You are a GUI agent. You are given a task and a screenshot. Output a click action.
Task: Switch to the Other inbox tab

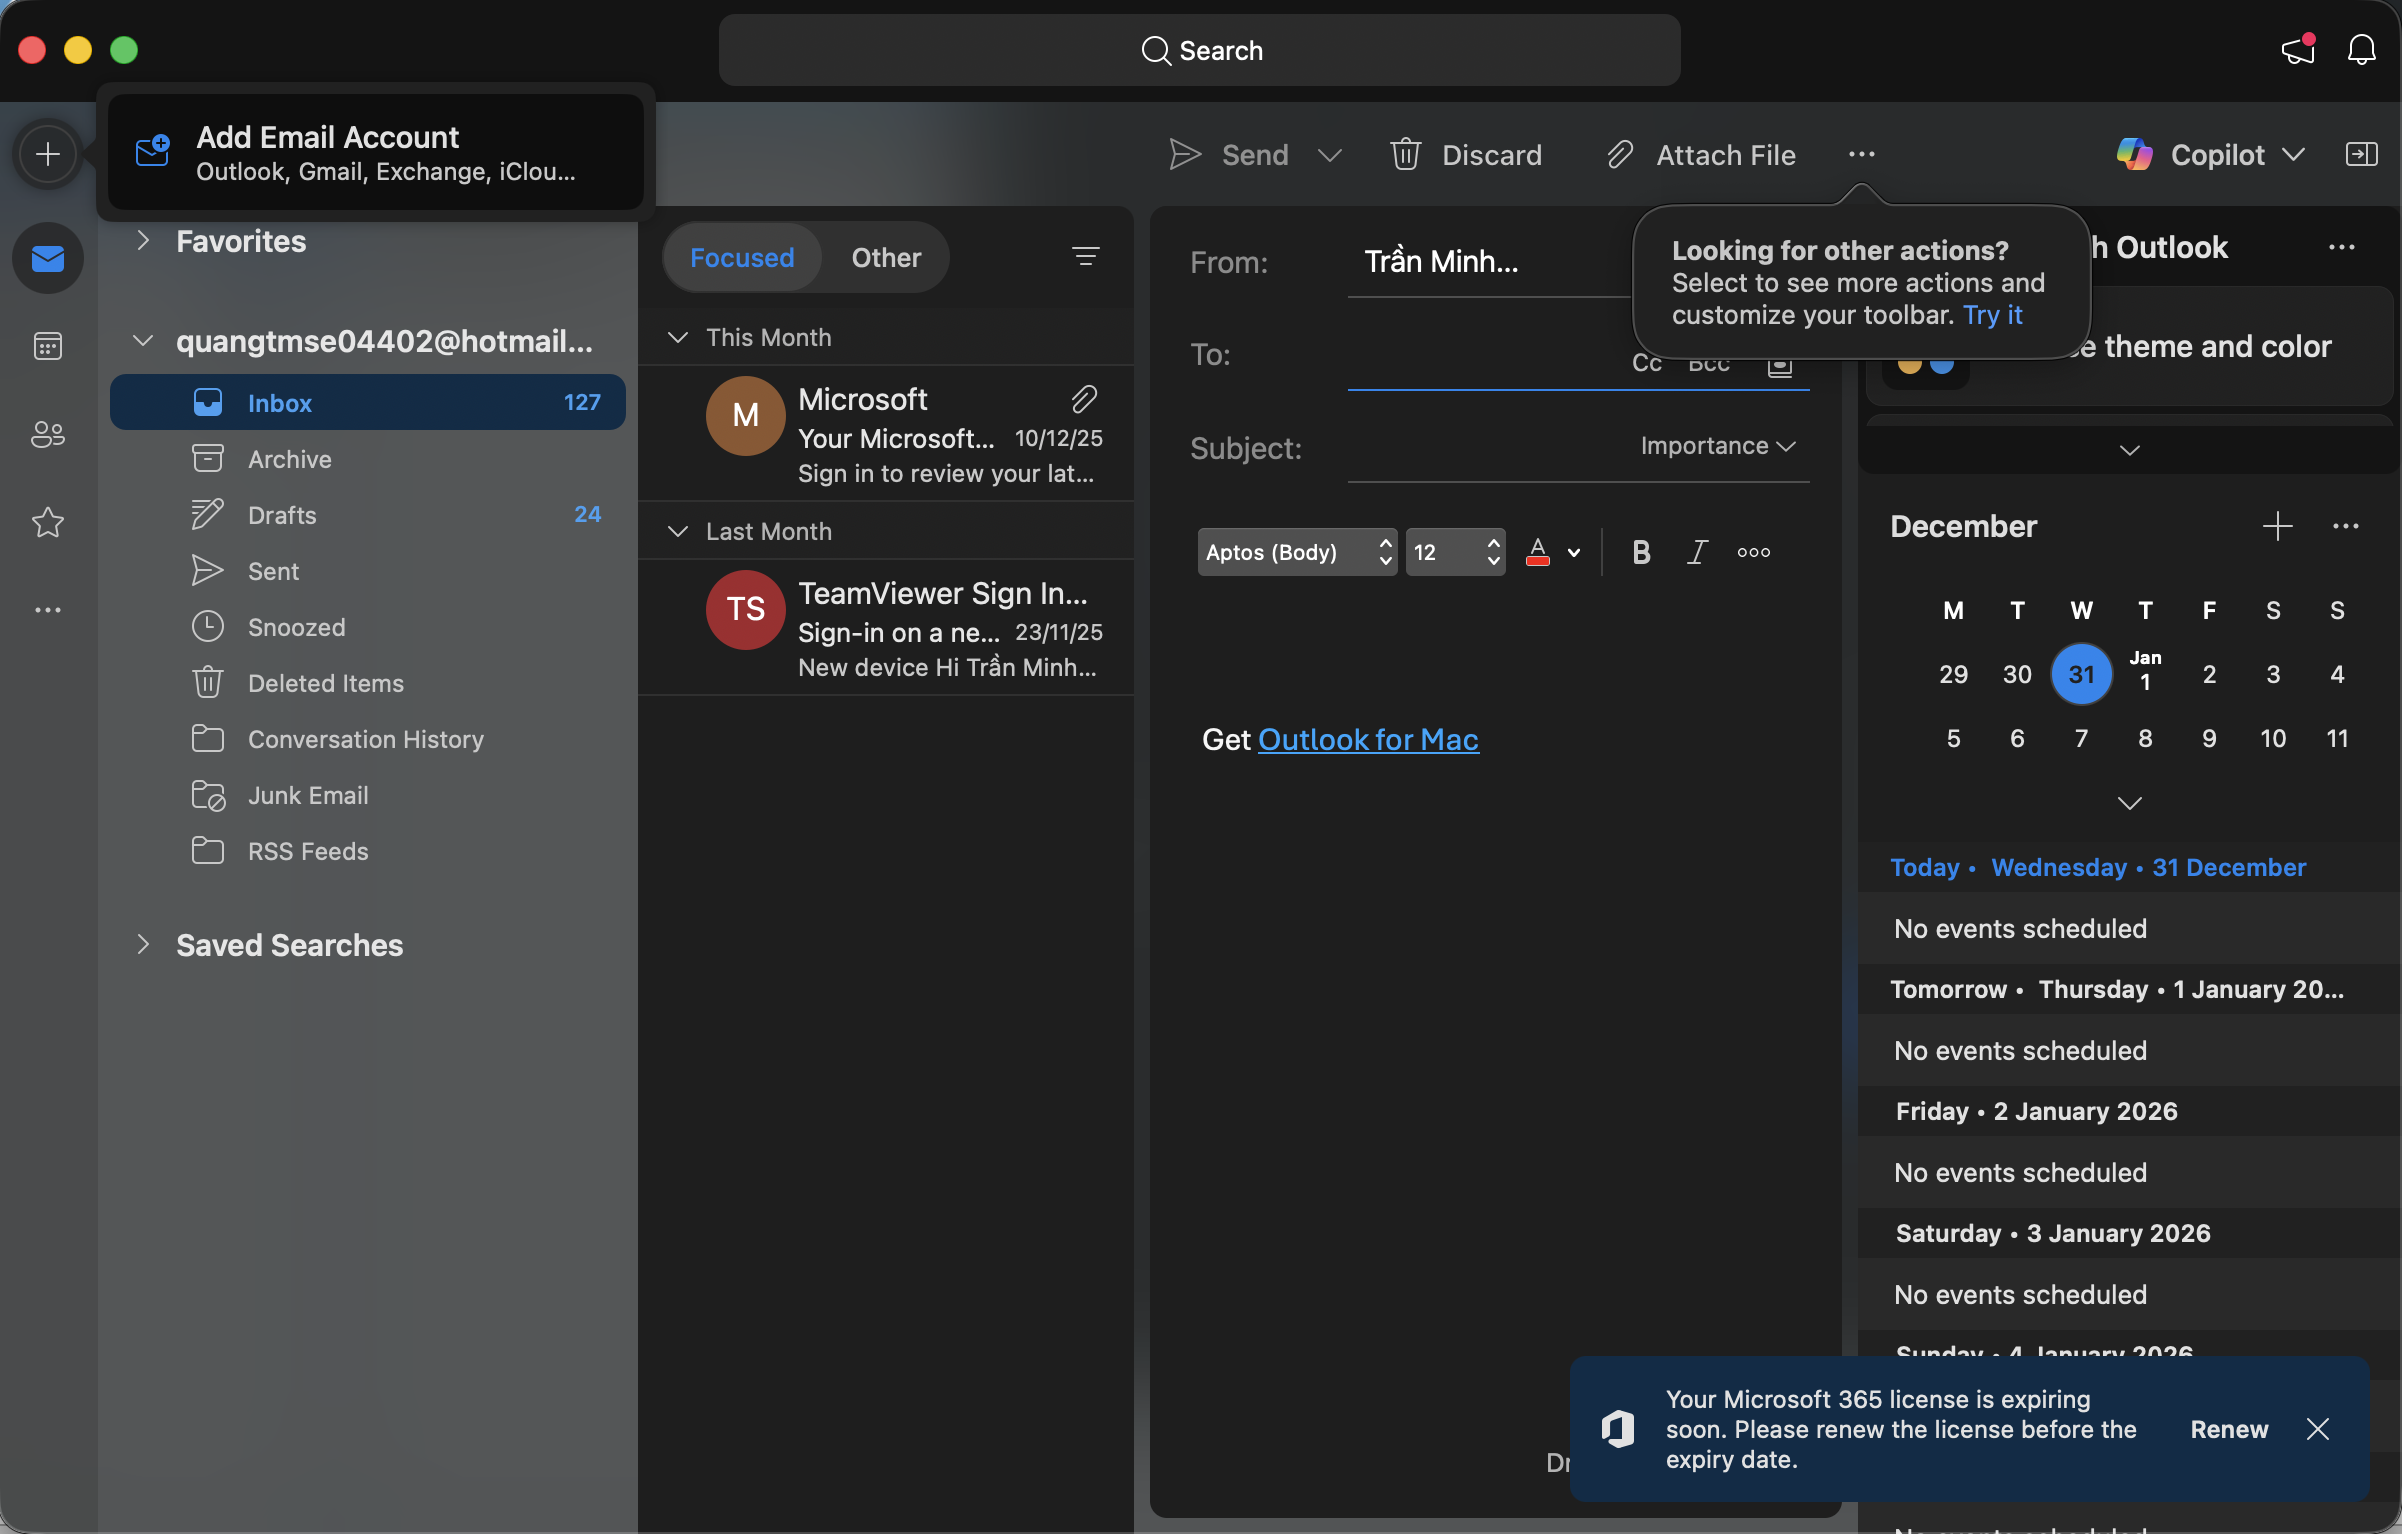[x=886, y=258]
